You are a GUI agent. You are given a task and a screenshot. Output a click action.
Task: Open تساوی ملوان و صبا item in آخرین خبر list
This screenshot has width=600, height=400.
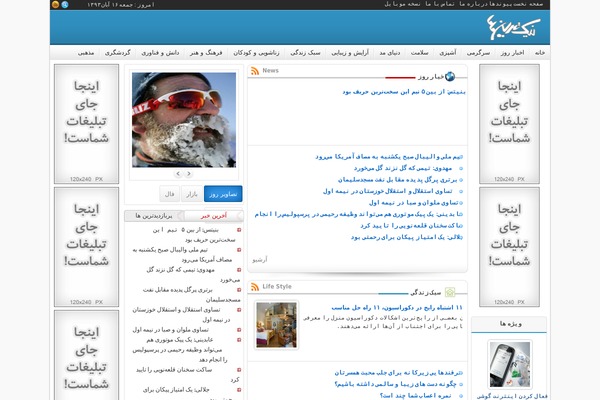point(171,330)
